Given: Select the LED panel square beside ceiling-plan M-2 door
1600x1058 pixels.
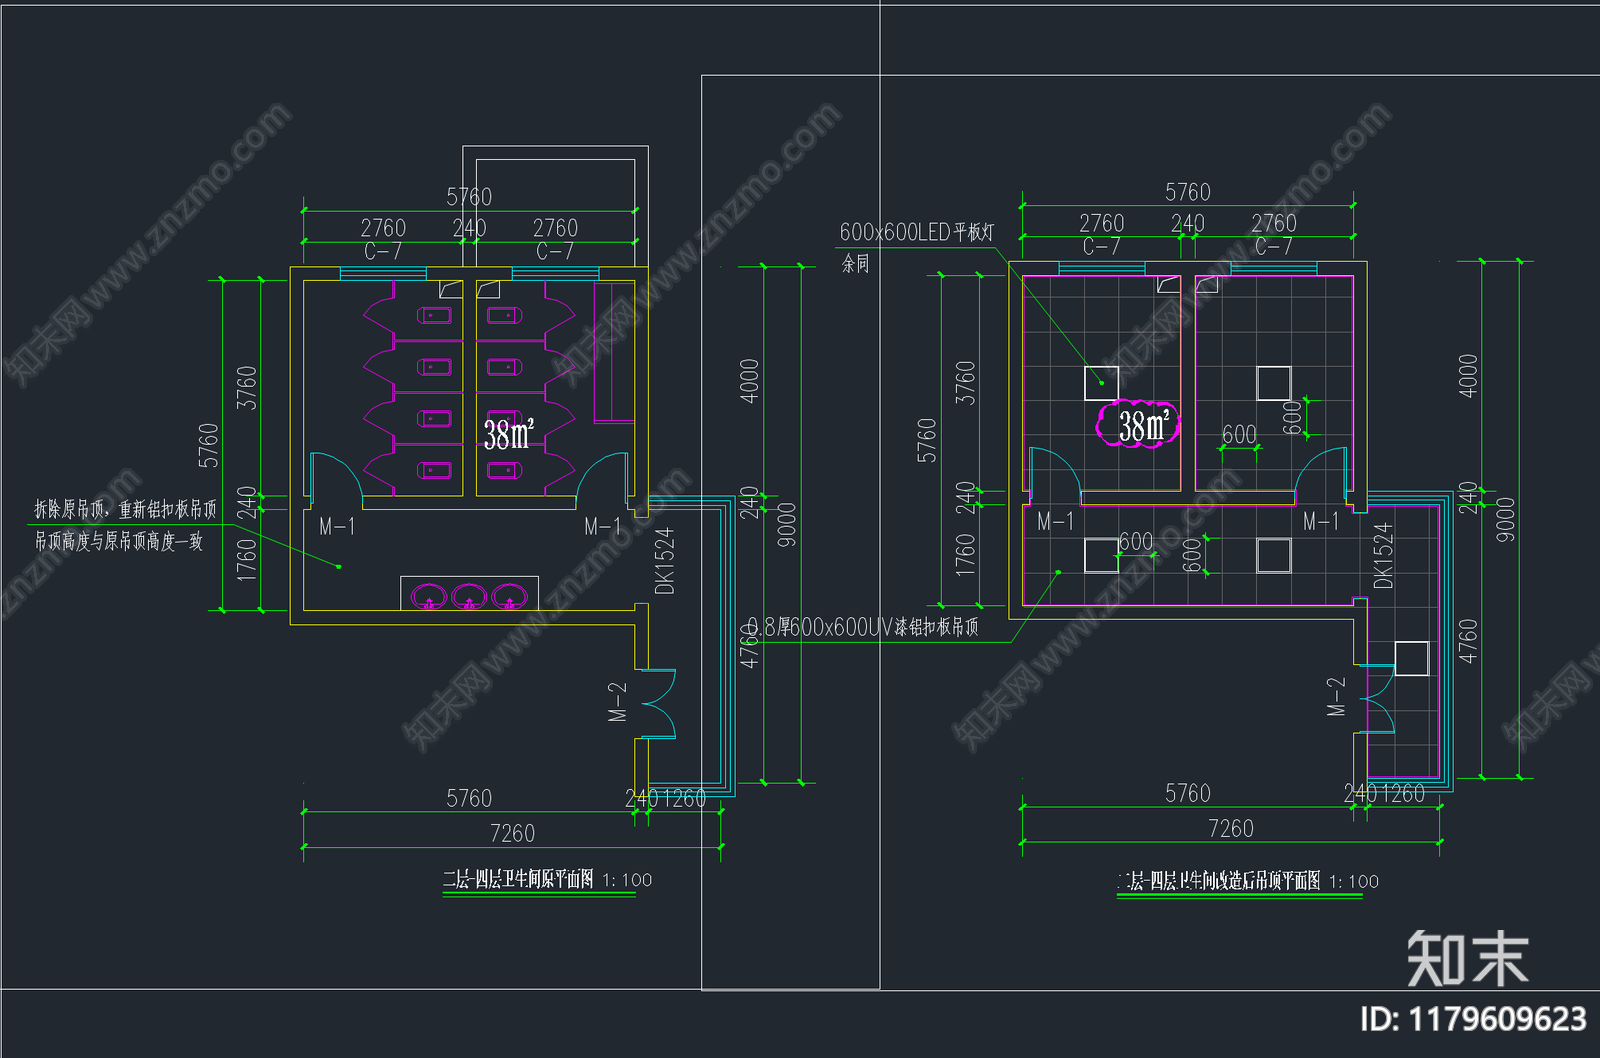Looking at the screenshot, I should click(x=1411, y=659).
